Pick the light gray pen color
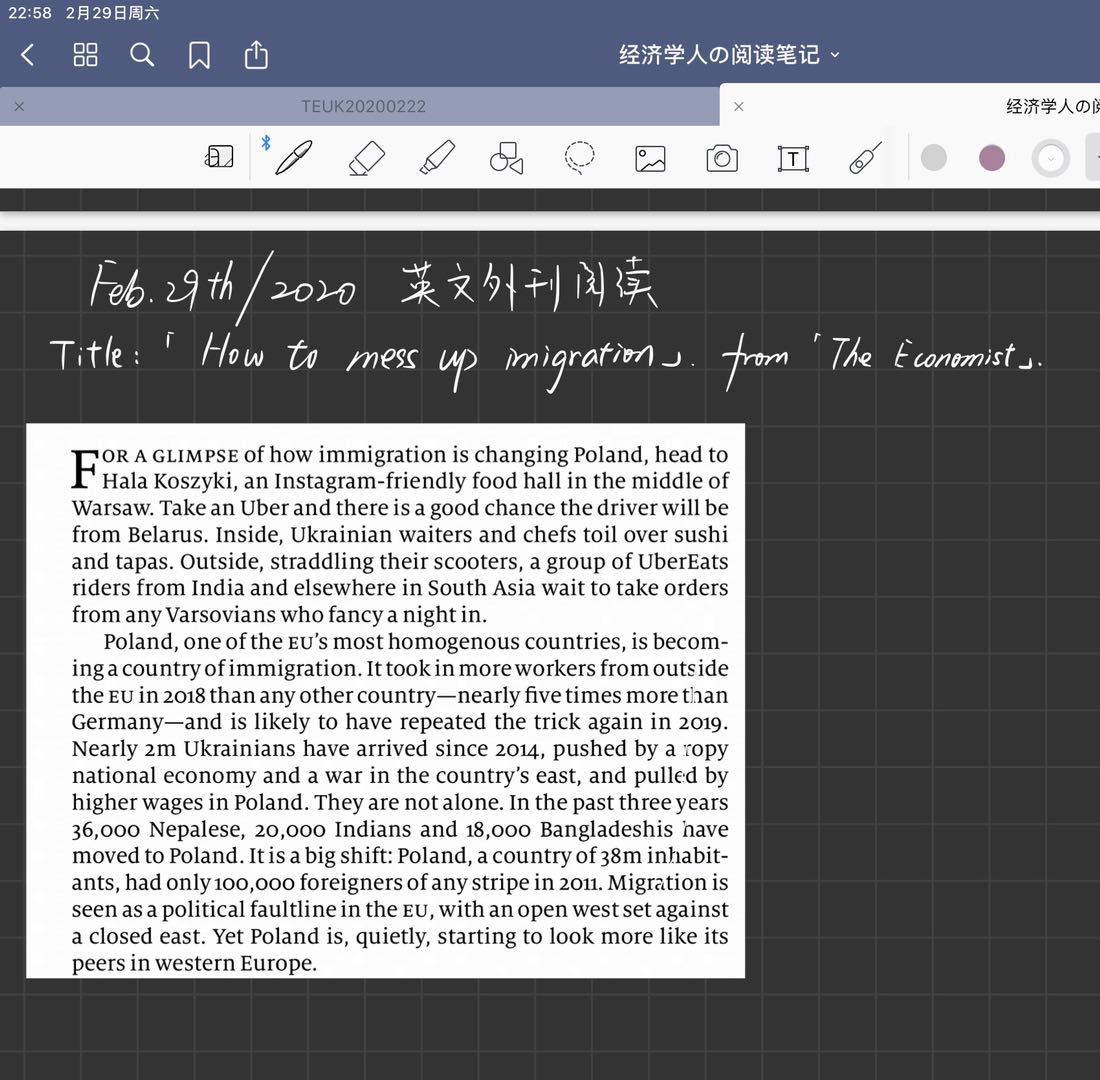Viewport: 1100px width, 1080px height. [934, 158]
